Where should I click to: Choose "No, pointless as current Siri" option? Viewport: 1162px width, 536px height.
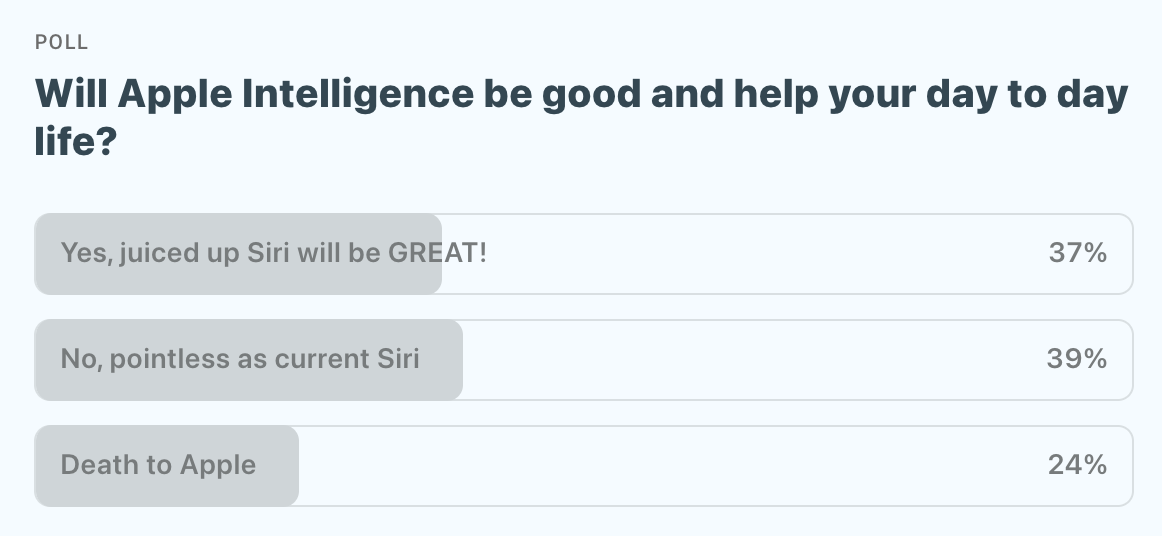[240, 360]
